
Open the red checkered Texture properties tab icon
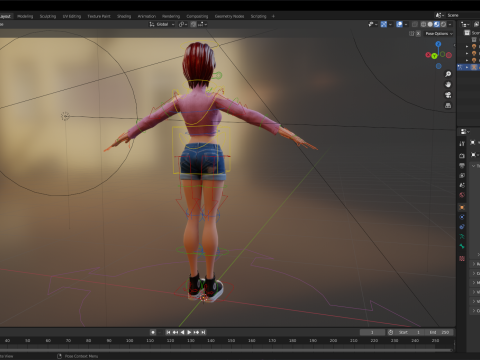pos(462,258)
